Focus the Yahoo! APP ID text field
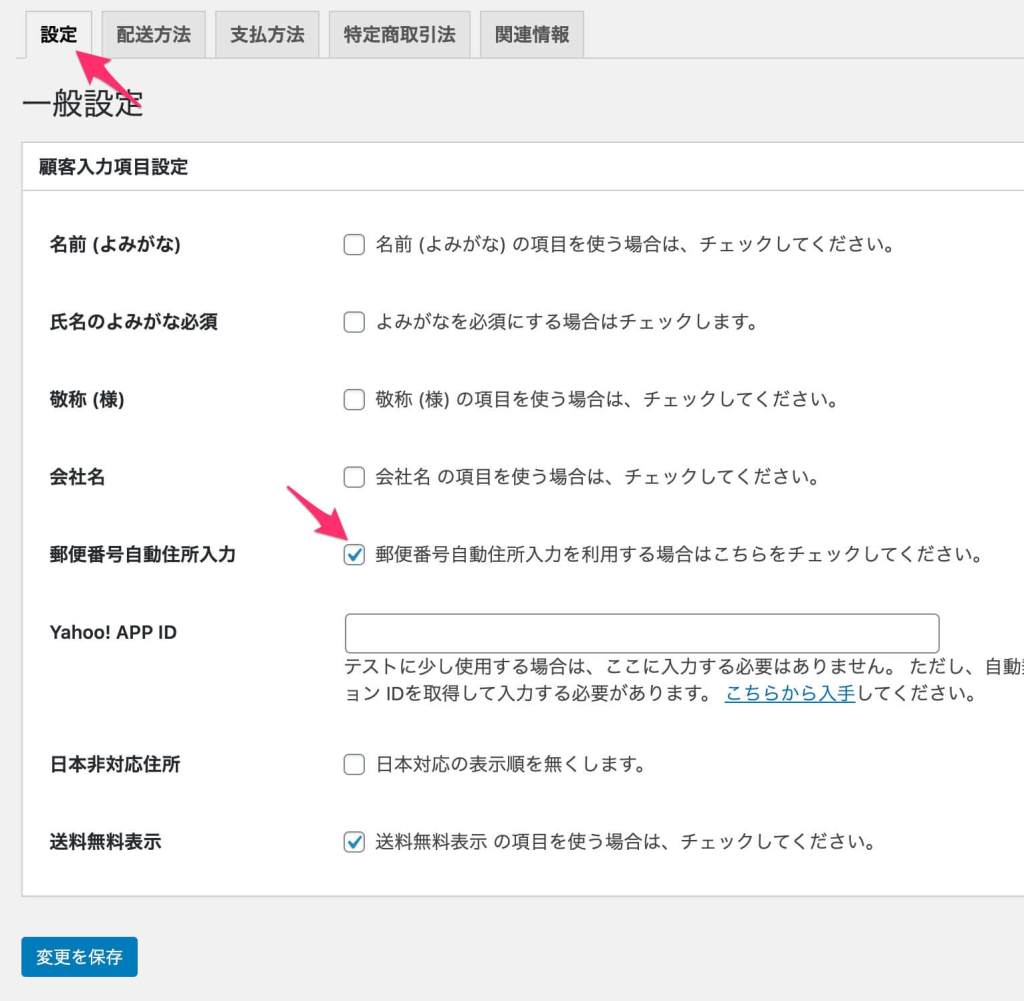This screenshot has width=1024, height=1001. click(x=641, y=634)
